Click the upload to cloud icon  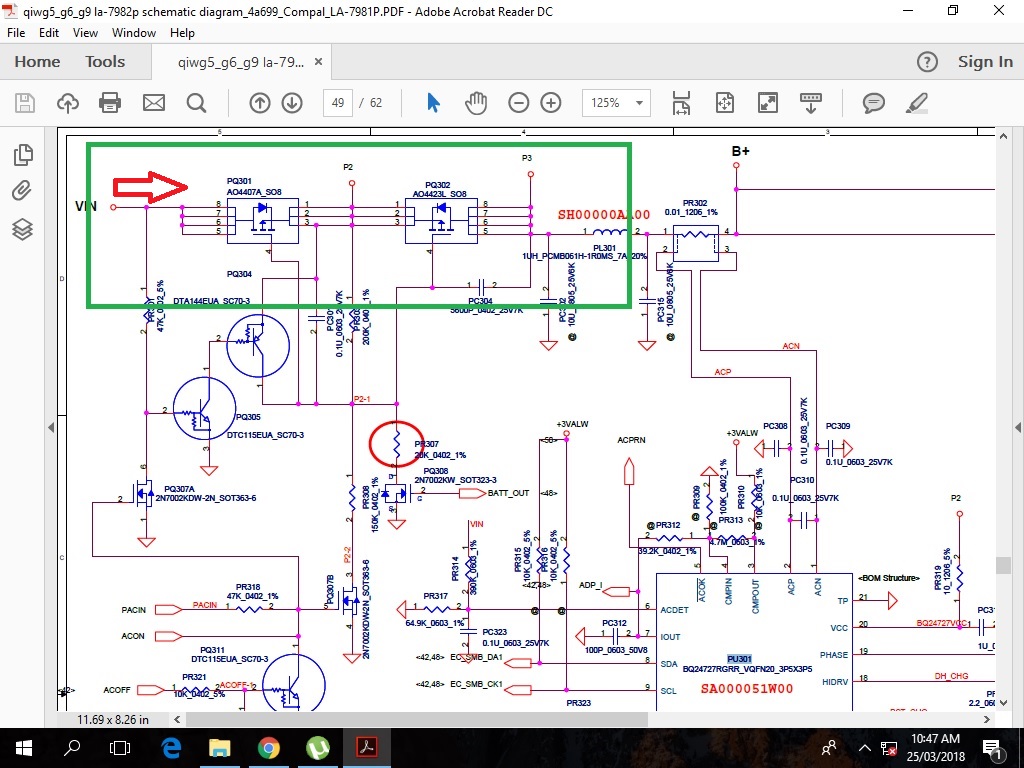click(x=67, y=103)
